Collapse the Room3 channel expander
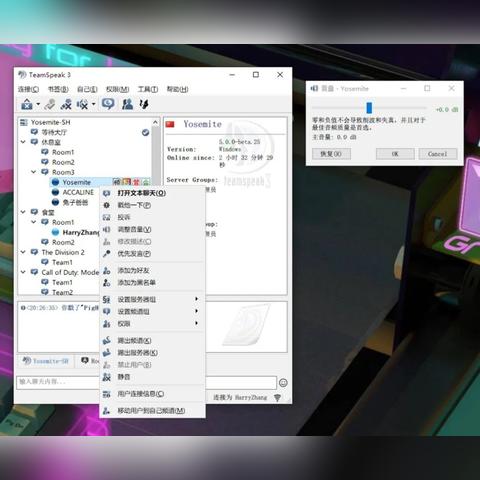 tap(34, 172)
